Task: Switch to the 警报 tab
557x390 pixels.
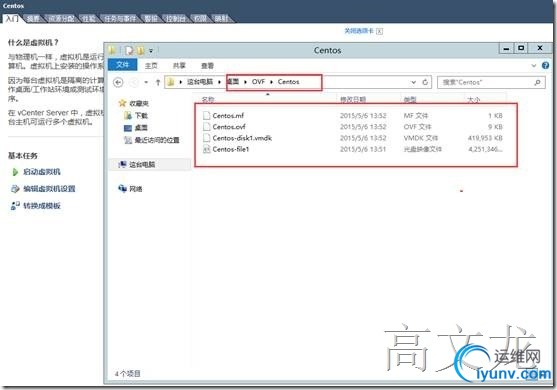Action: [151, 18]
